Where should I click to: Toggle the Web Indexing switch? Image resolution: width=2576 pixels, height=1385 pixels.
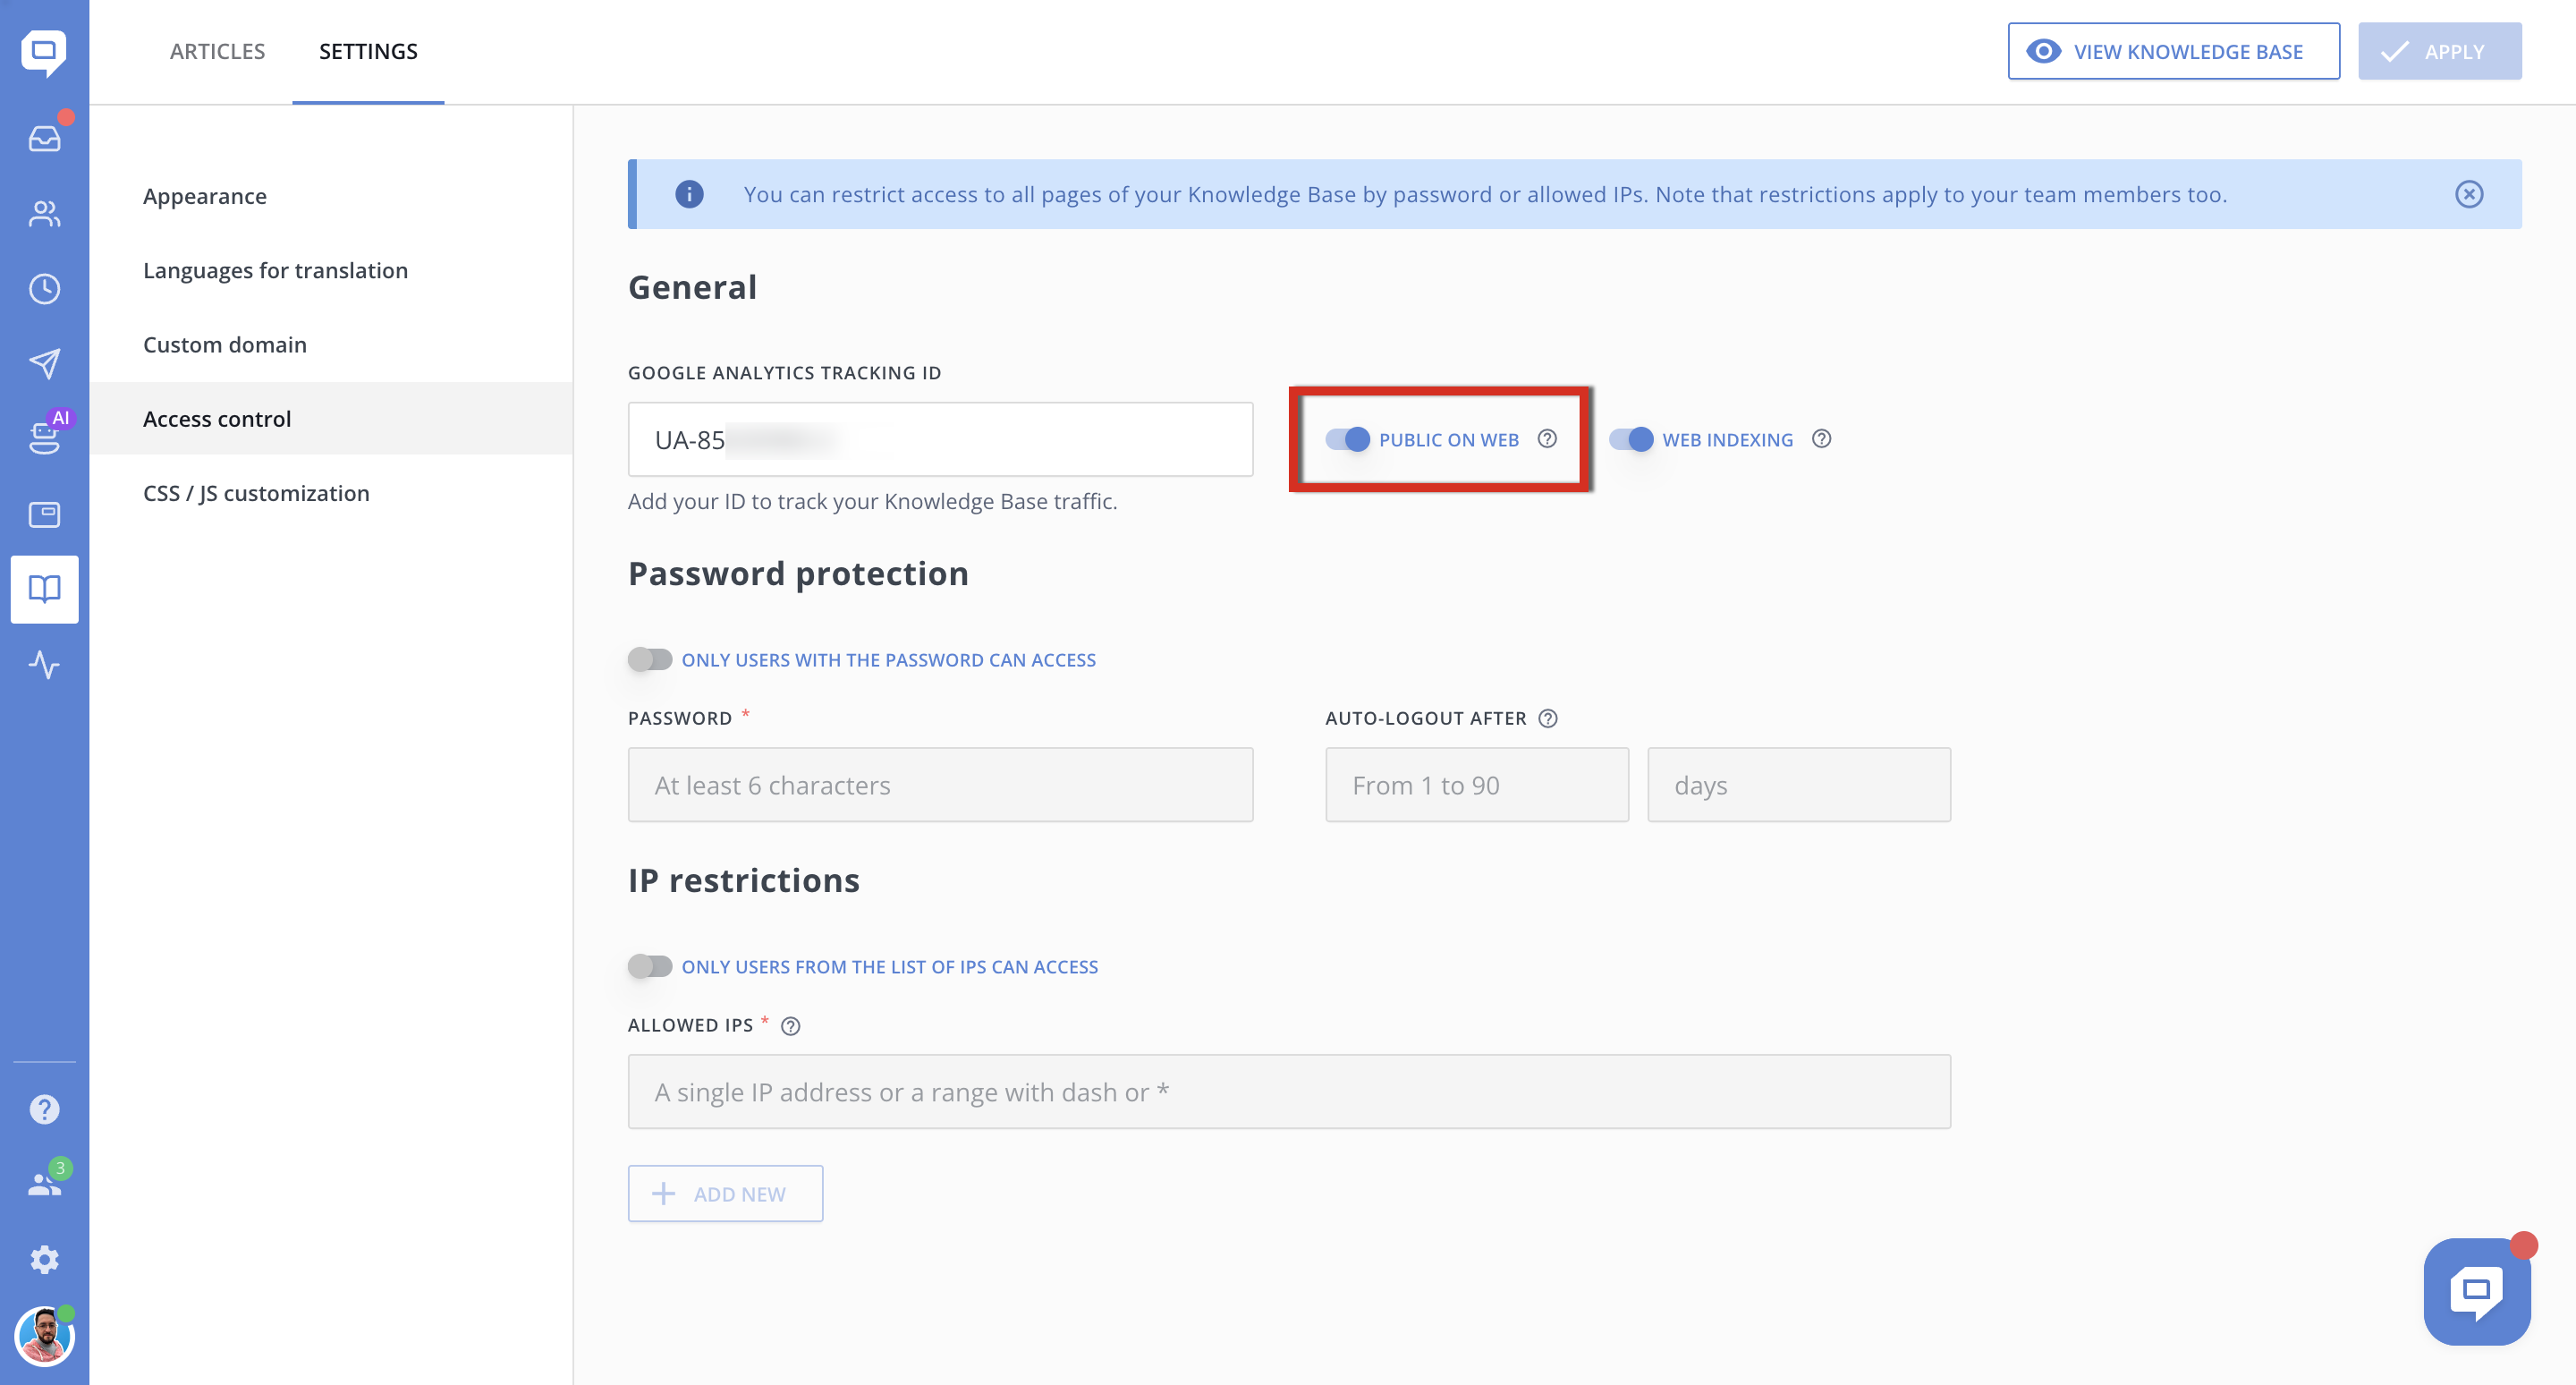(1631, 439)
